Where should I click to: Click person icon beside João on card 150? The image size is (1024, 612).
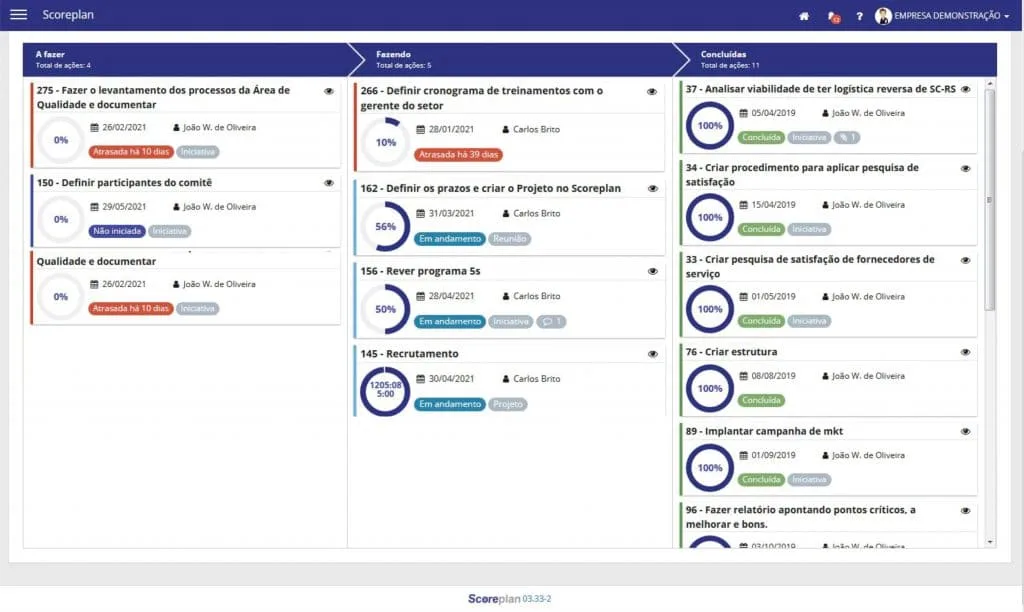pyautogui.click(x=176, y=207)
